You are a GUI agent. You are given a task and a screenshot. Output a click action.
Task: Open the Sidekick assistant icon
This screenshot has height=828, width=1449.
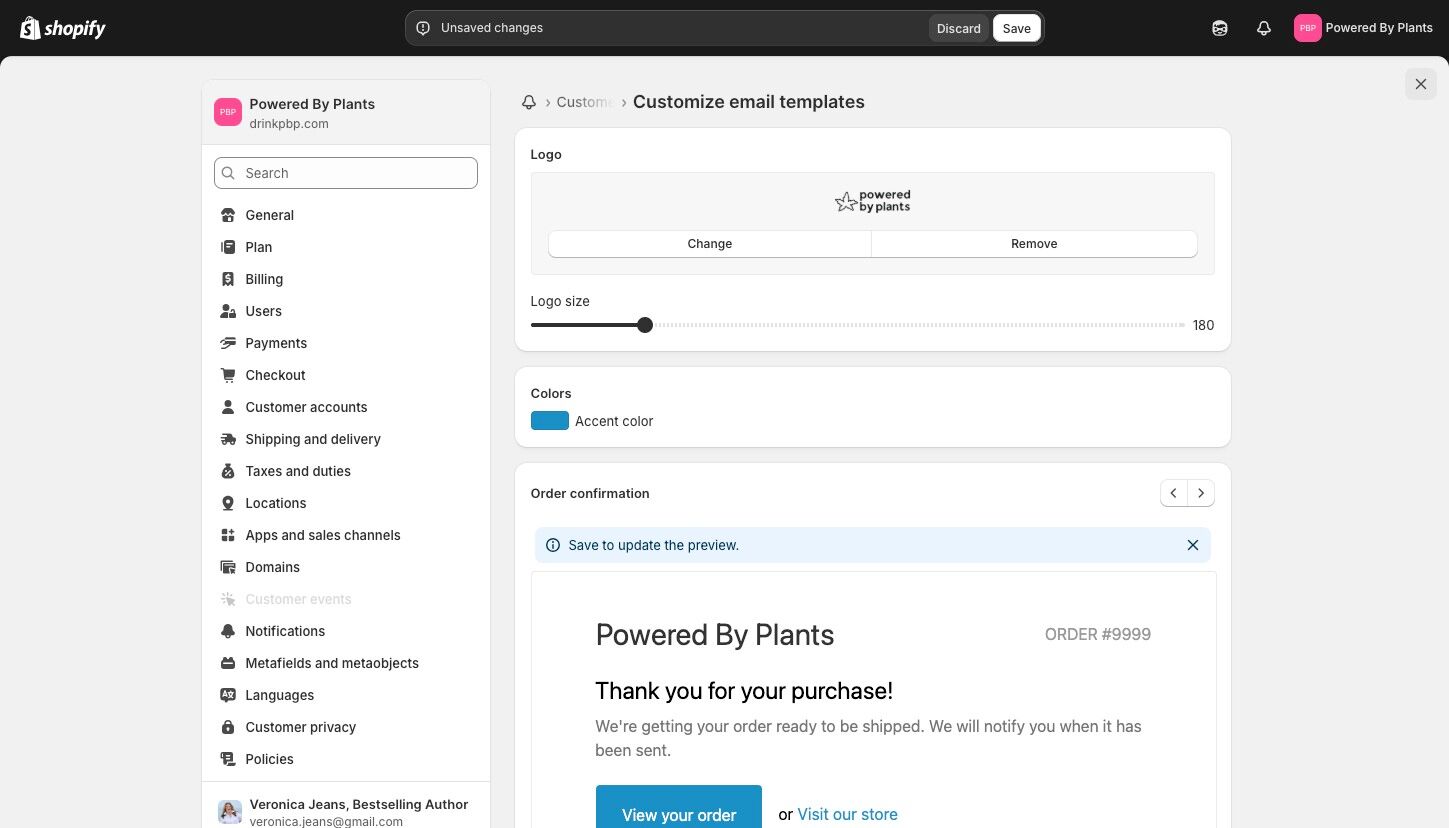(1219, 28)
